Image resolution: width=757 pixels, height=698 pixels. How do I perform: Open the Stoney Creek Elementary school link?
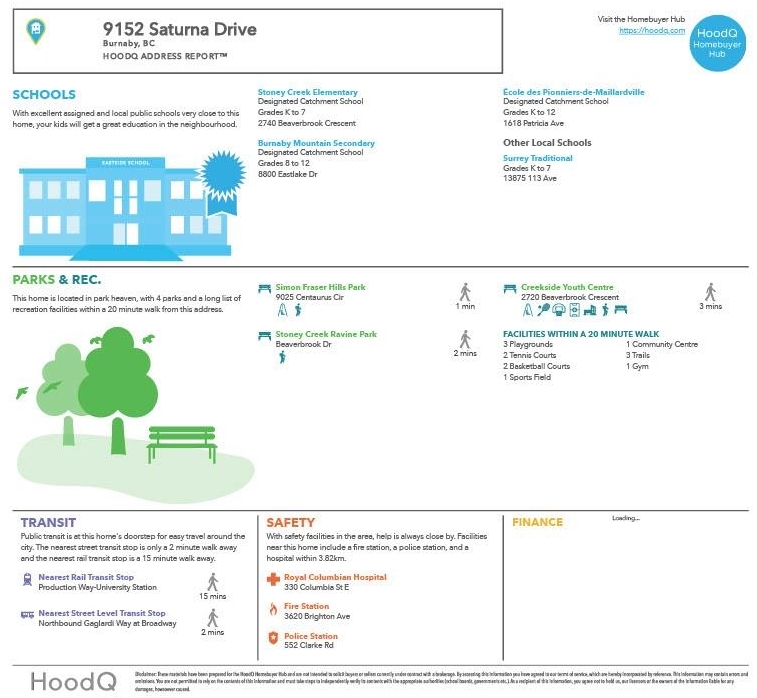pos(308,92)
